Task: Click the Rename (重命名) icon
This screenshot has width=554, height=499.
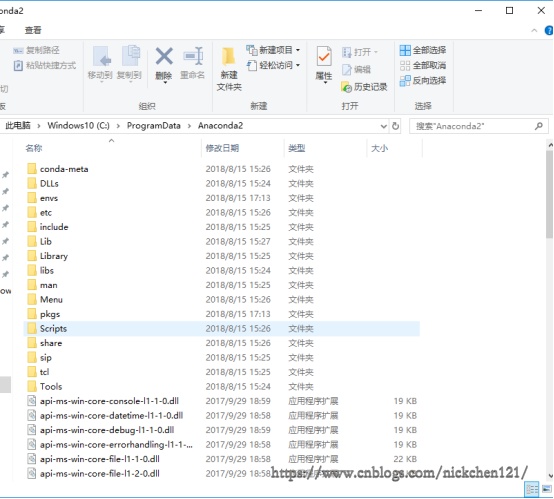Action: point(193,56)
